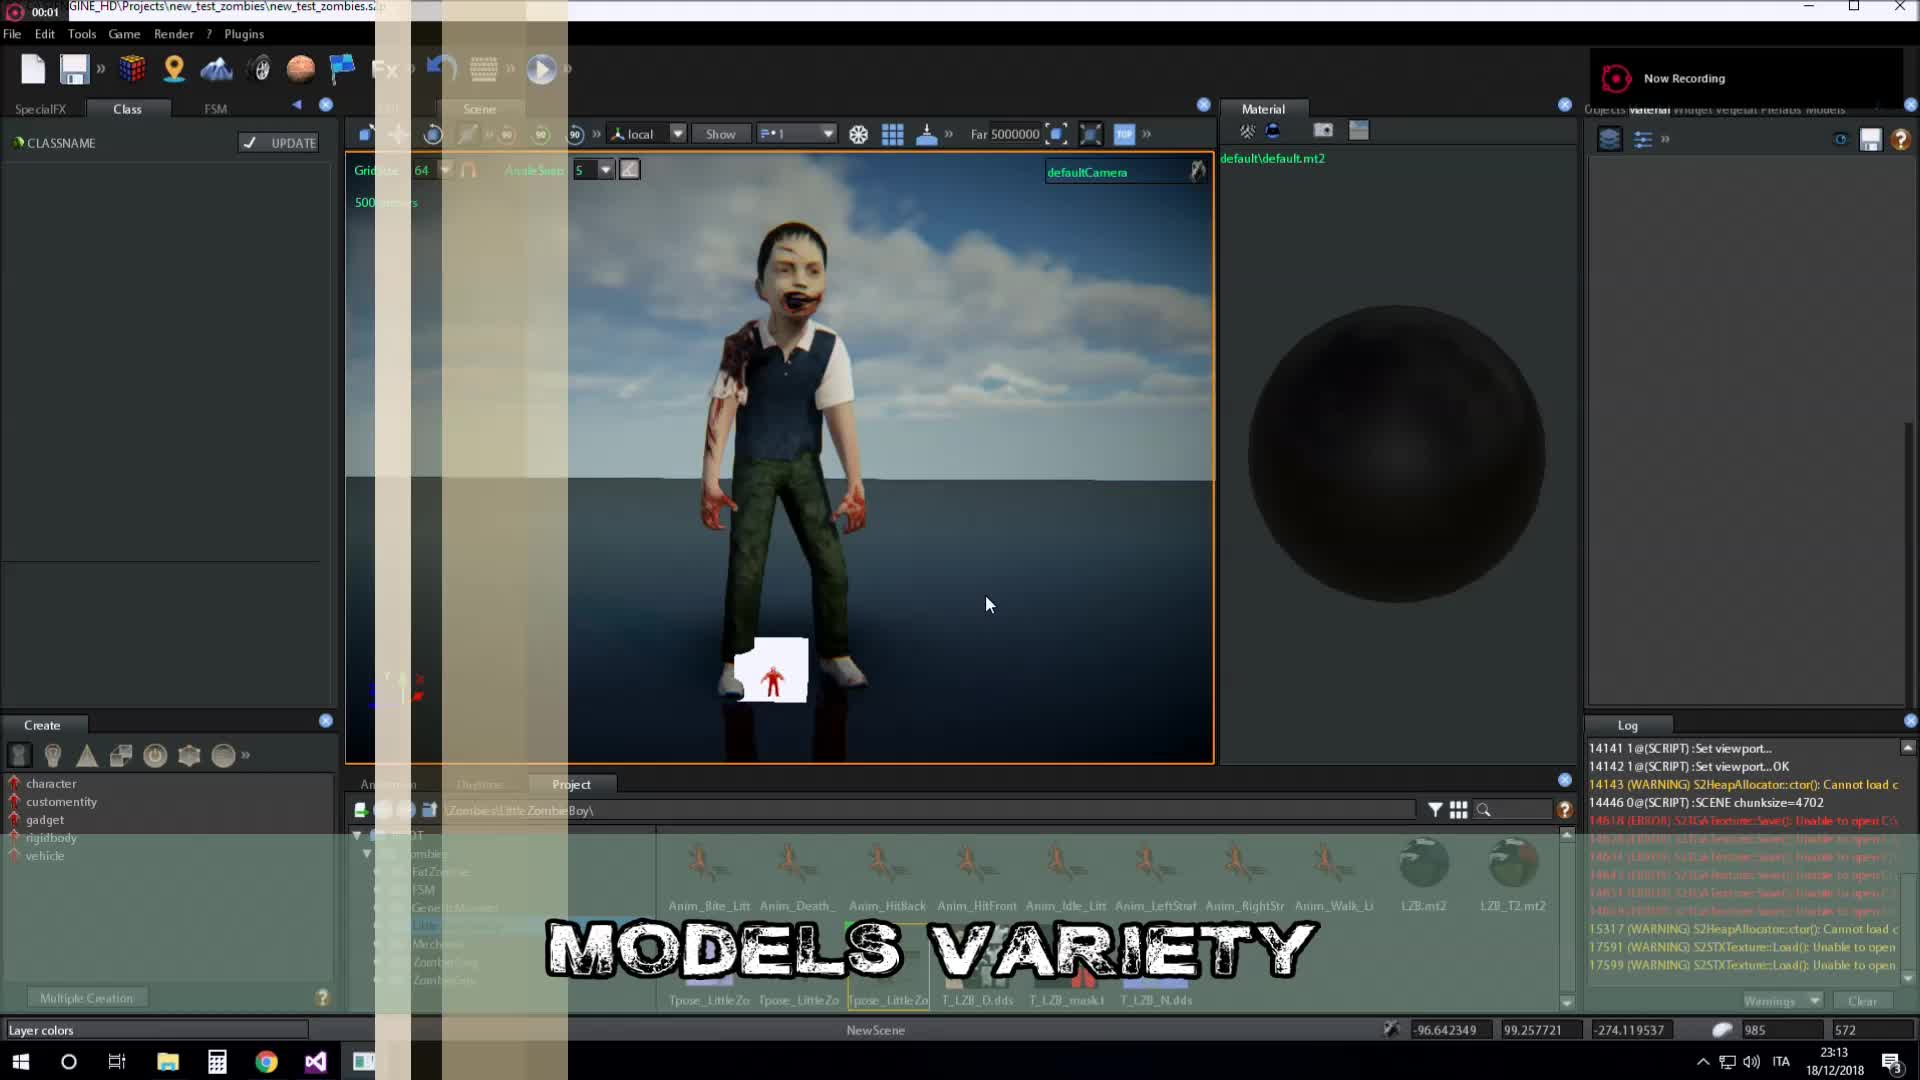Click the colorful Rubik's cube icon
The image size is (1920, 1080).
132,69
